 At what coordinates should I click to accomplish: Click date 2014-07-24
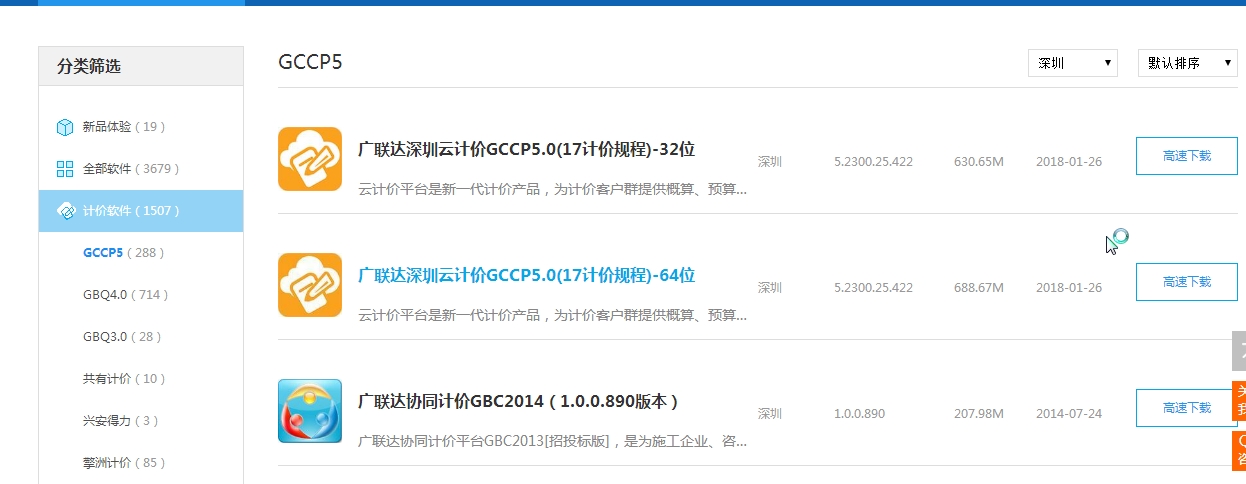(x=1069, y=414)
